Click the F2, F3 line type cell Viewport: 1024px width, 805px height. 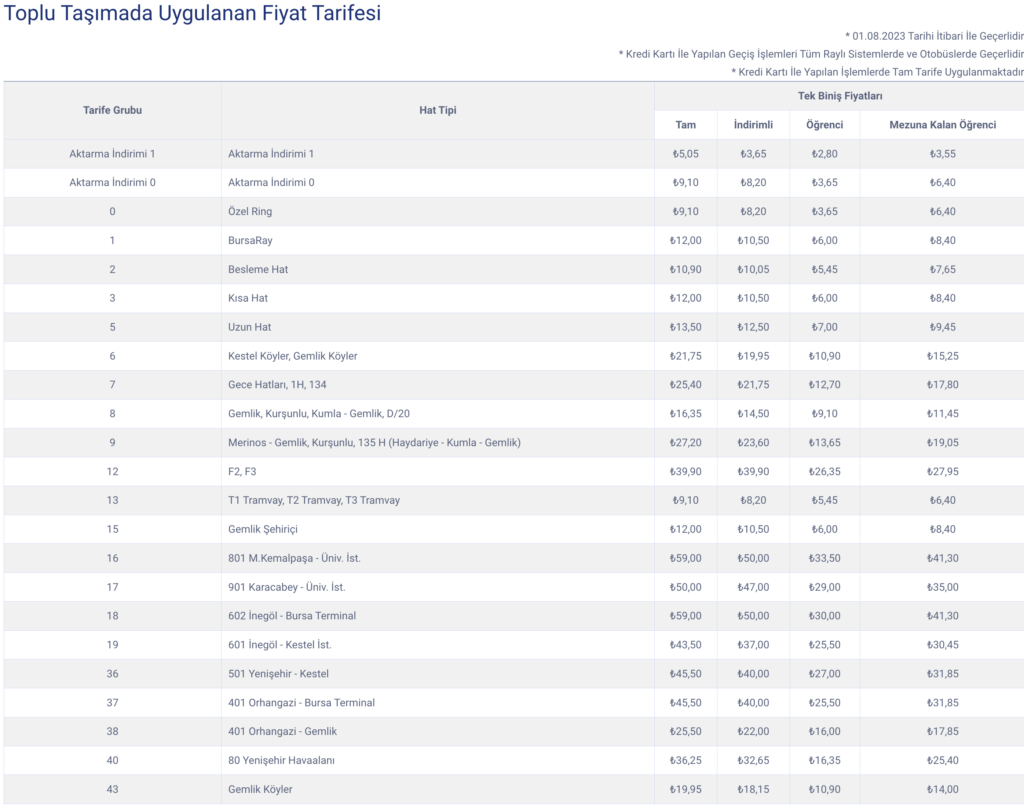(x=243, y=471)
